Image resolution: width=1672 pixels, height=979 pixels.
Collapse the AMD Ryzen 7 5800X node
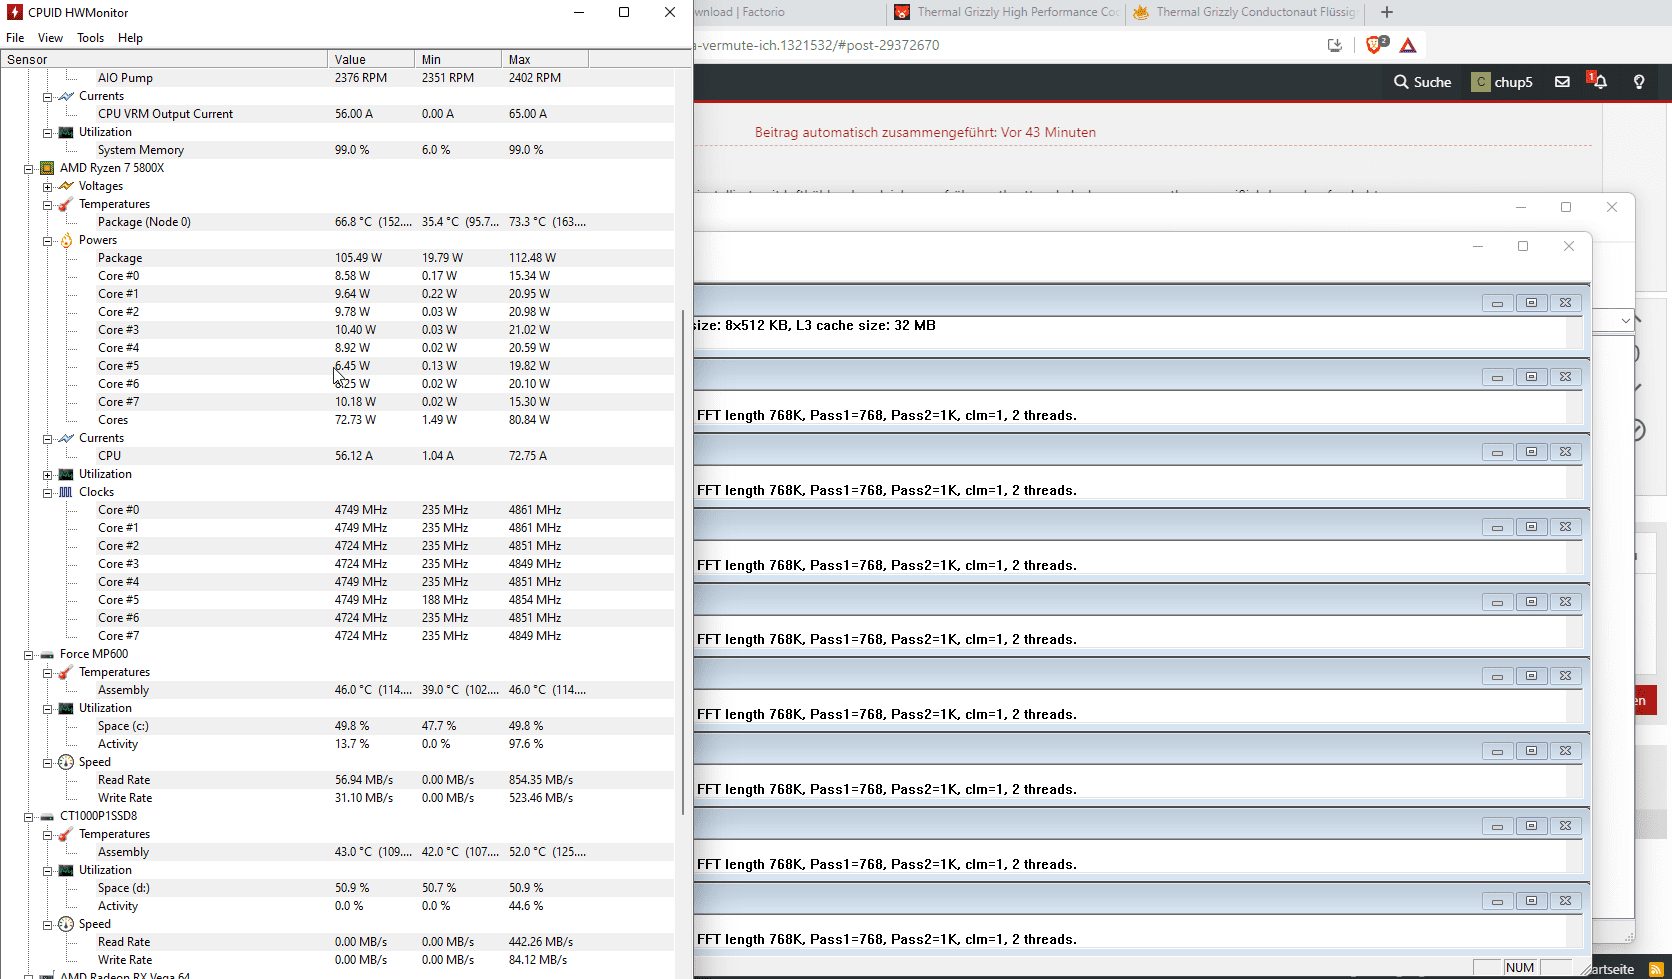click(x=29, y=168)
